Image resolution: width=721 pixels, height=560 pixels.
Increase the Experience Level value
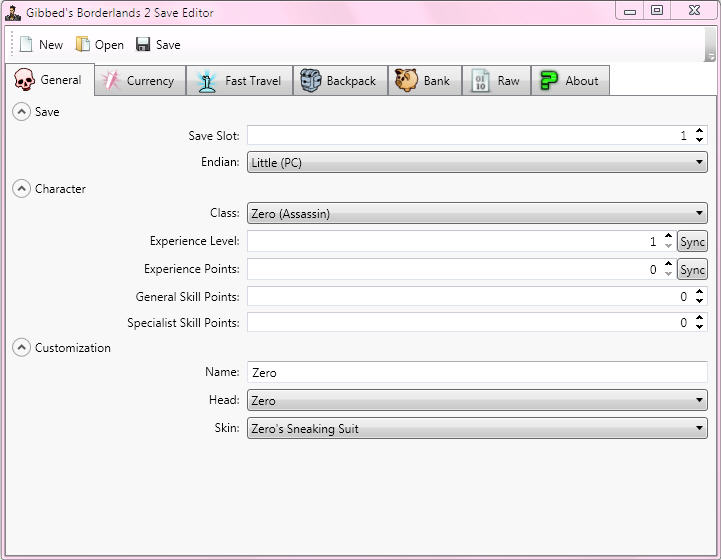pyautogui.click(x=669, y=236)
